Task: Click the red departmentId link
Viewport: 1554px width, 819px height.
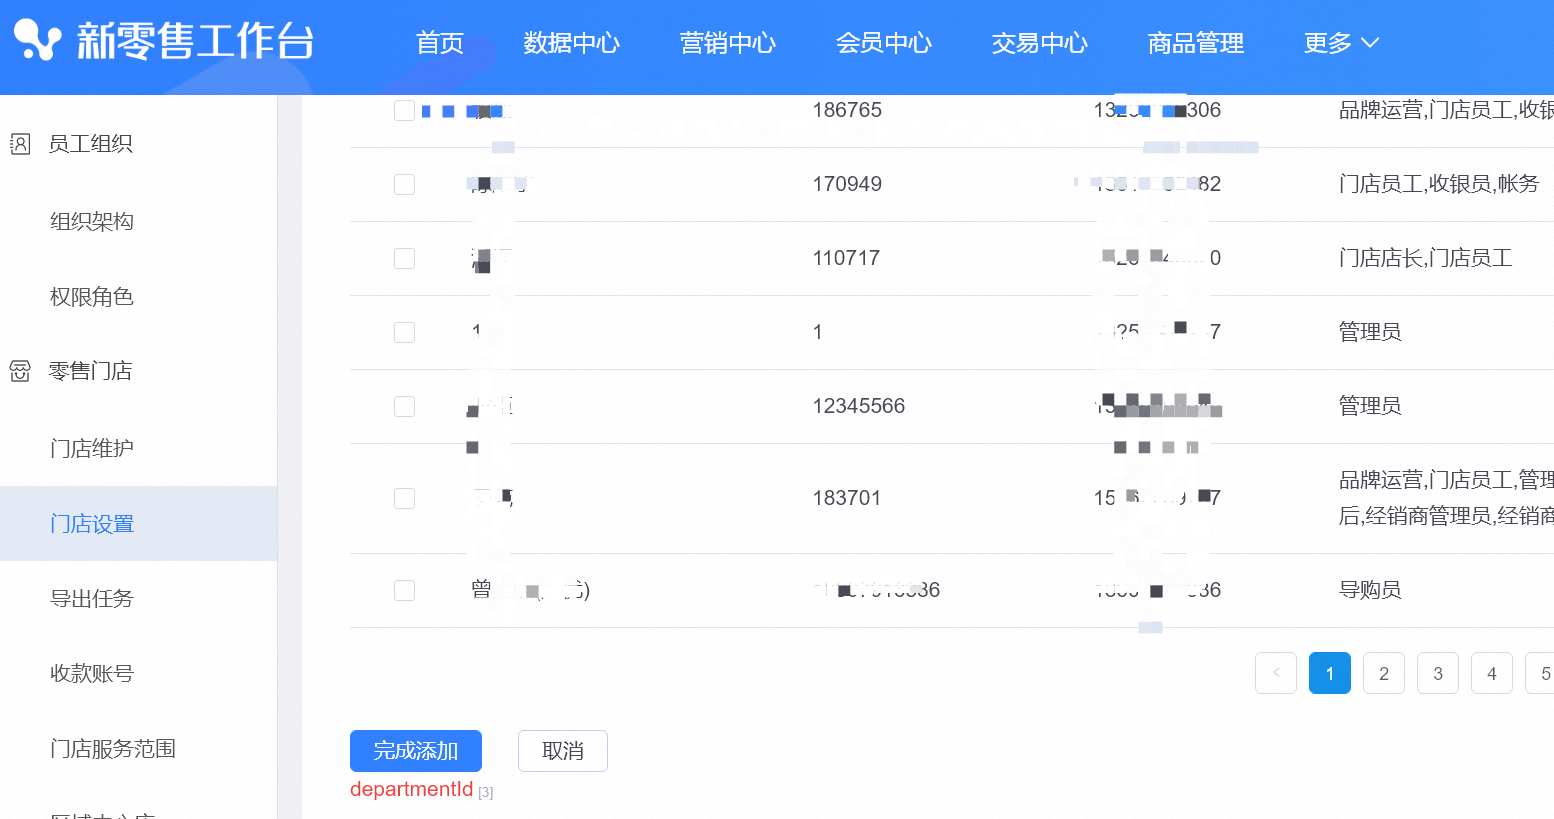Action: (411, 789)
